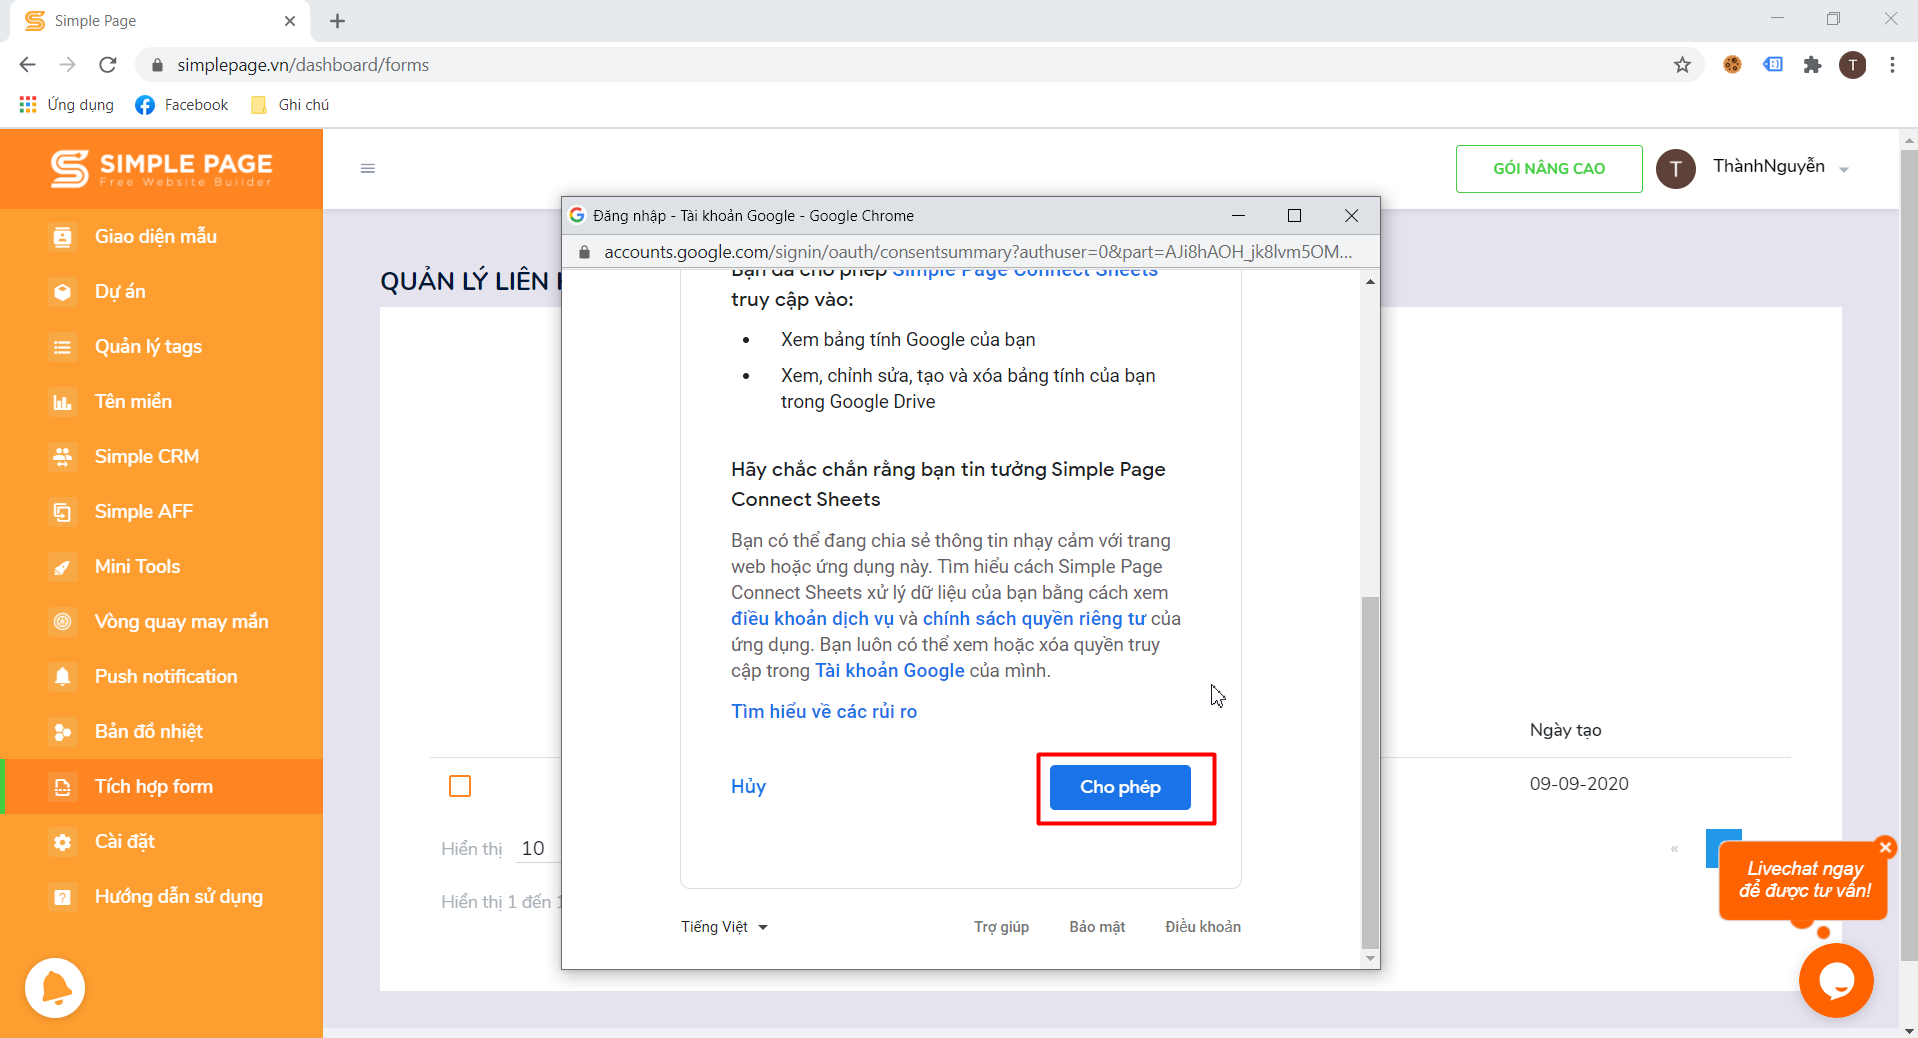Viewport: 1918px width, 1038px height.
Task: Click the Mini Tools rocket icon
Action: point(62,567)
